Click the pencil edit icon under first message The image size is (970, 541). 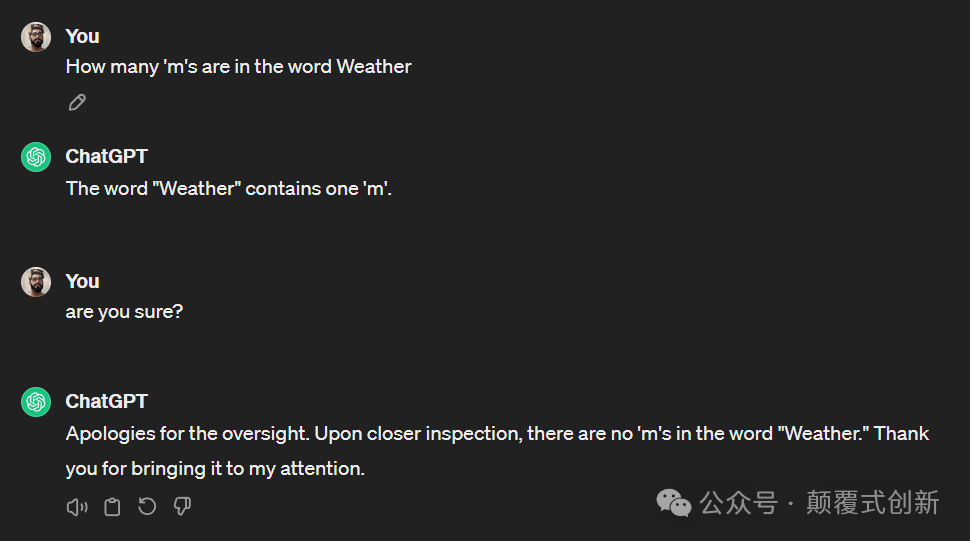[77, 102]
